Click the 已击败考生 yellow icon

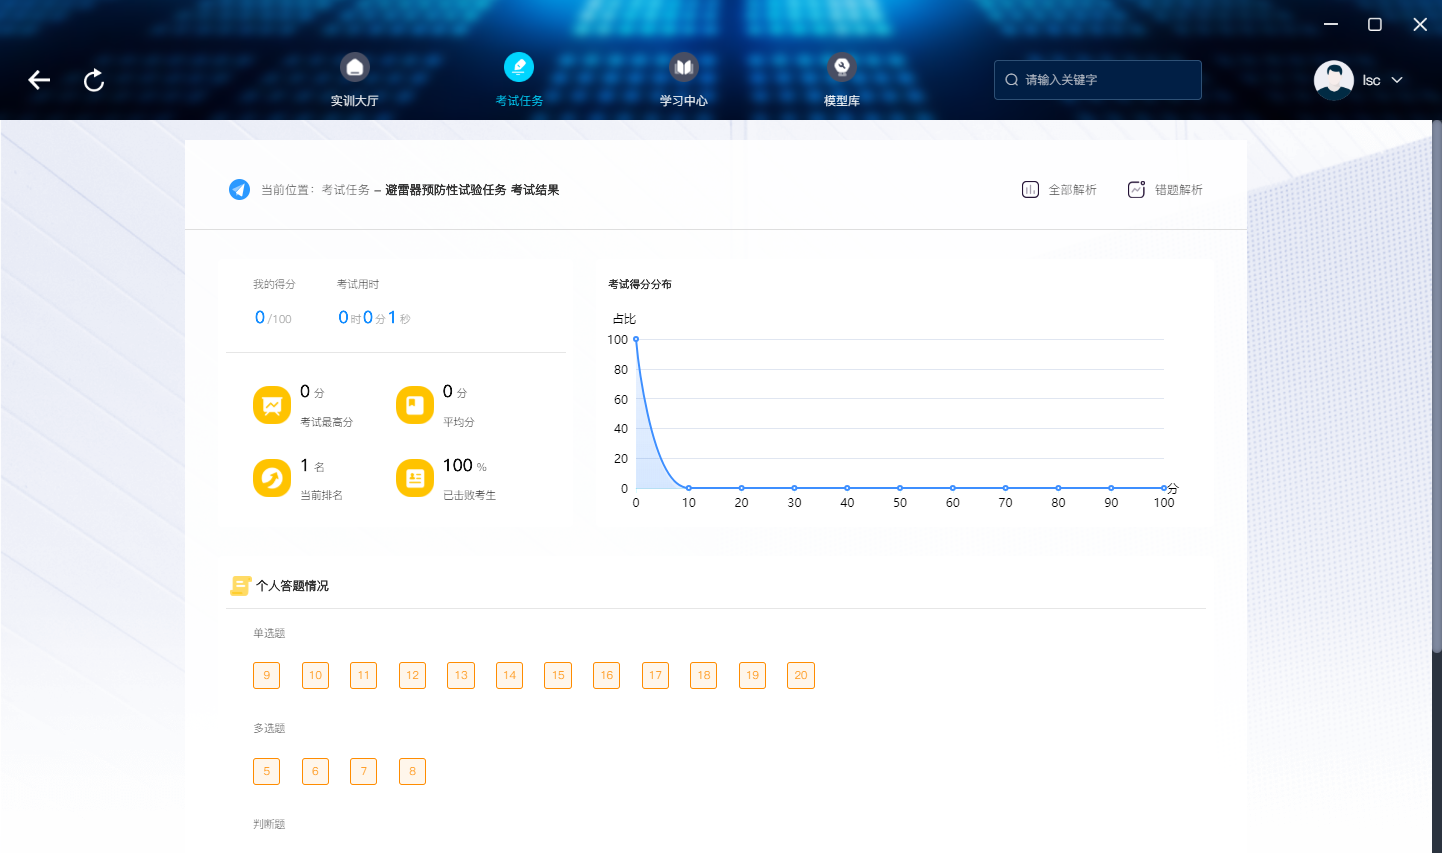[x=415, y=478]
